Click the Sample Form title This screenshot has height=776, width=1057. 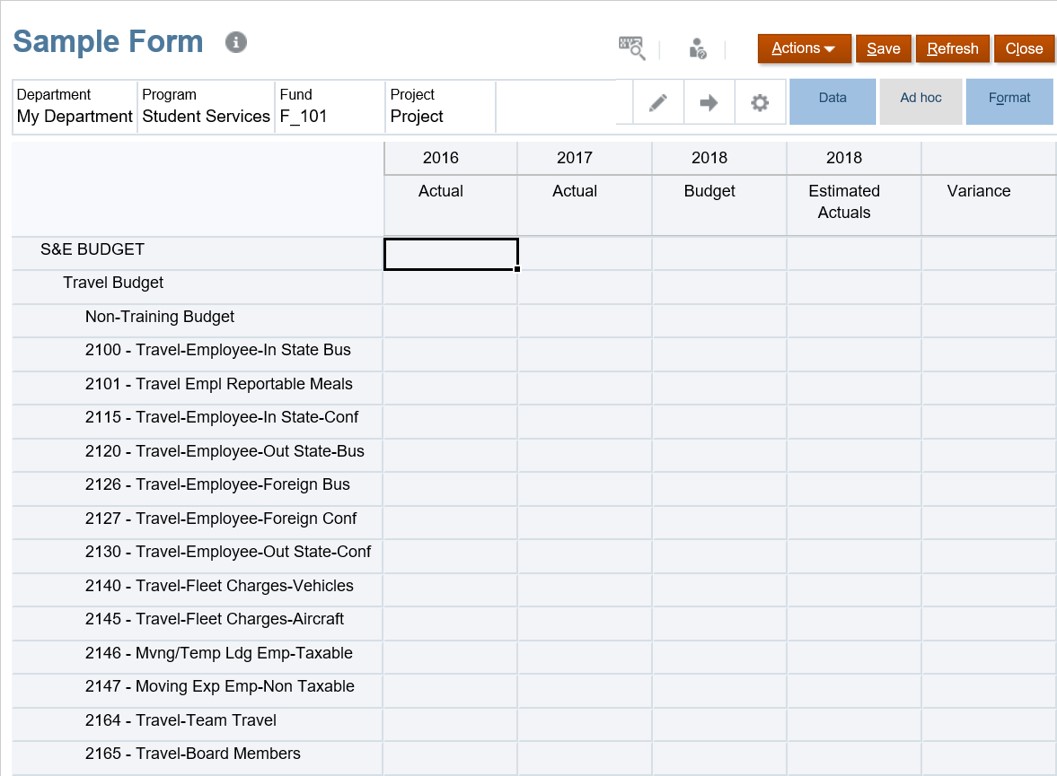(108, 42)
